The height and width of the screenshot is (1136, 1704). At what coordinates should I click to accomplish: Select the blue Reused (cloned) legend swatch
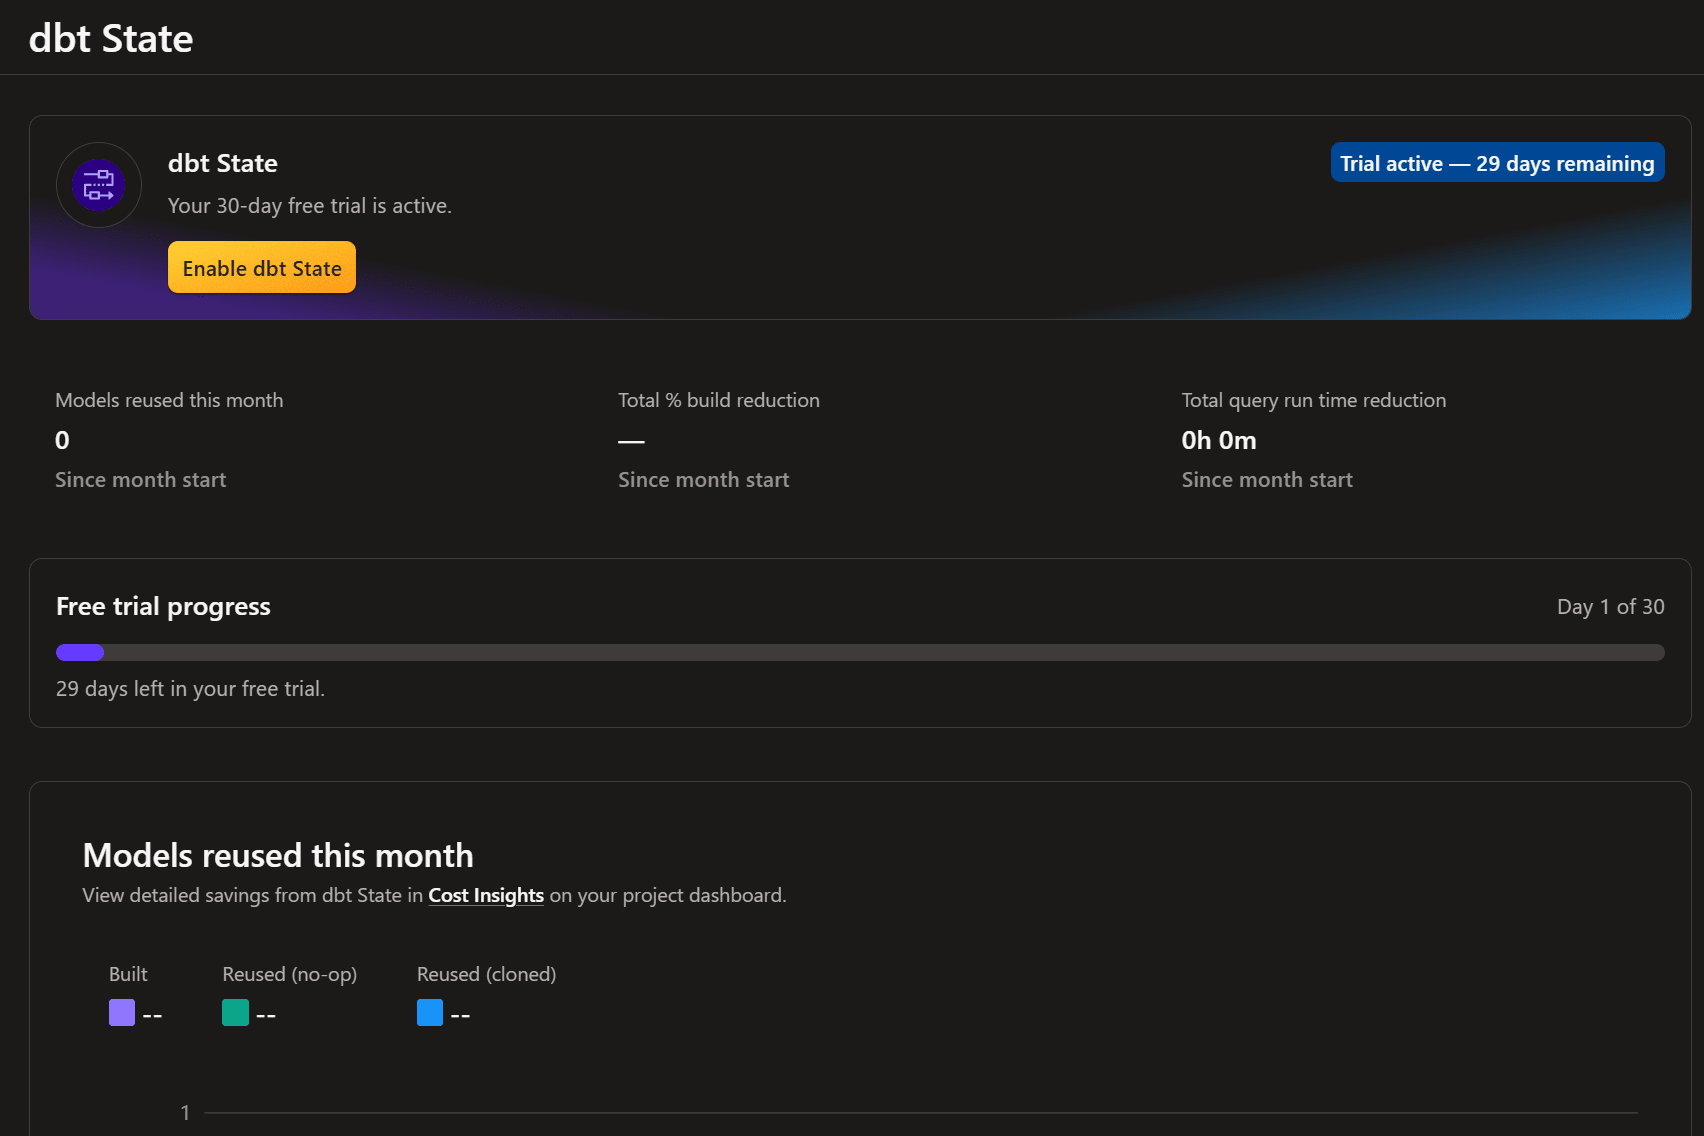click(x=430, y=1013)
